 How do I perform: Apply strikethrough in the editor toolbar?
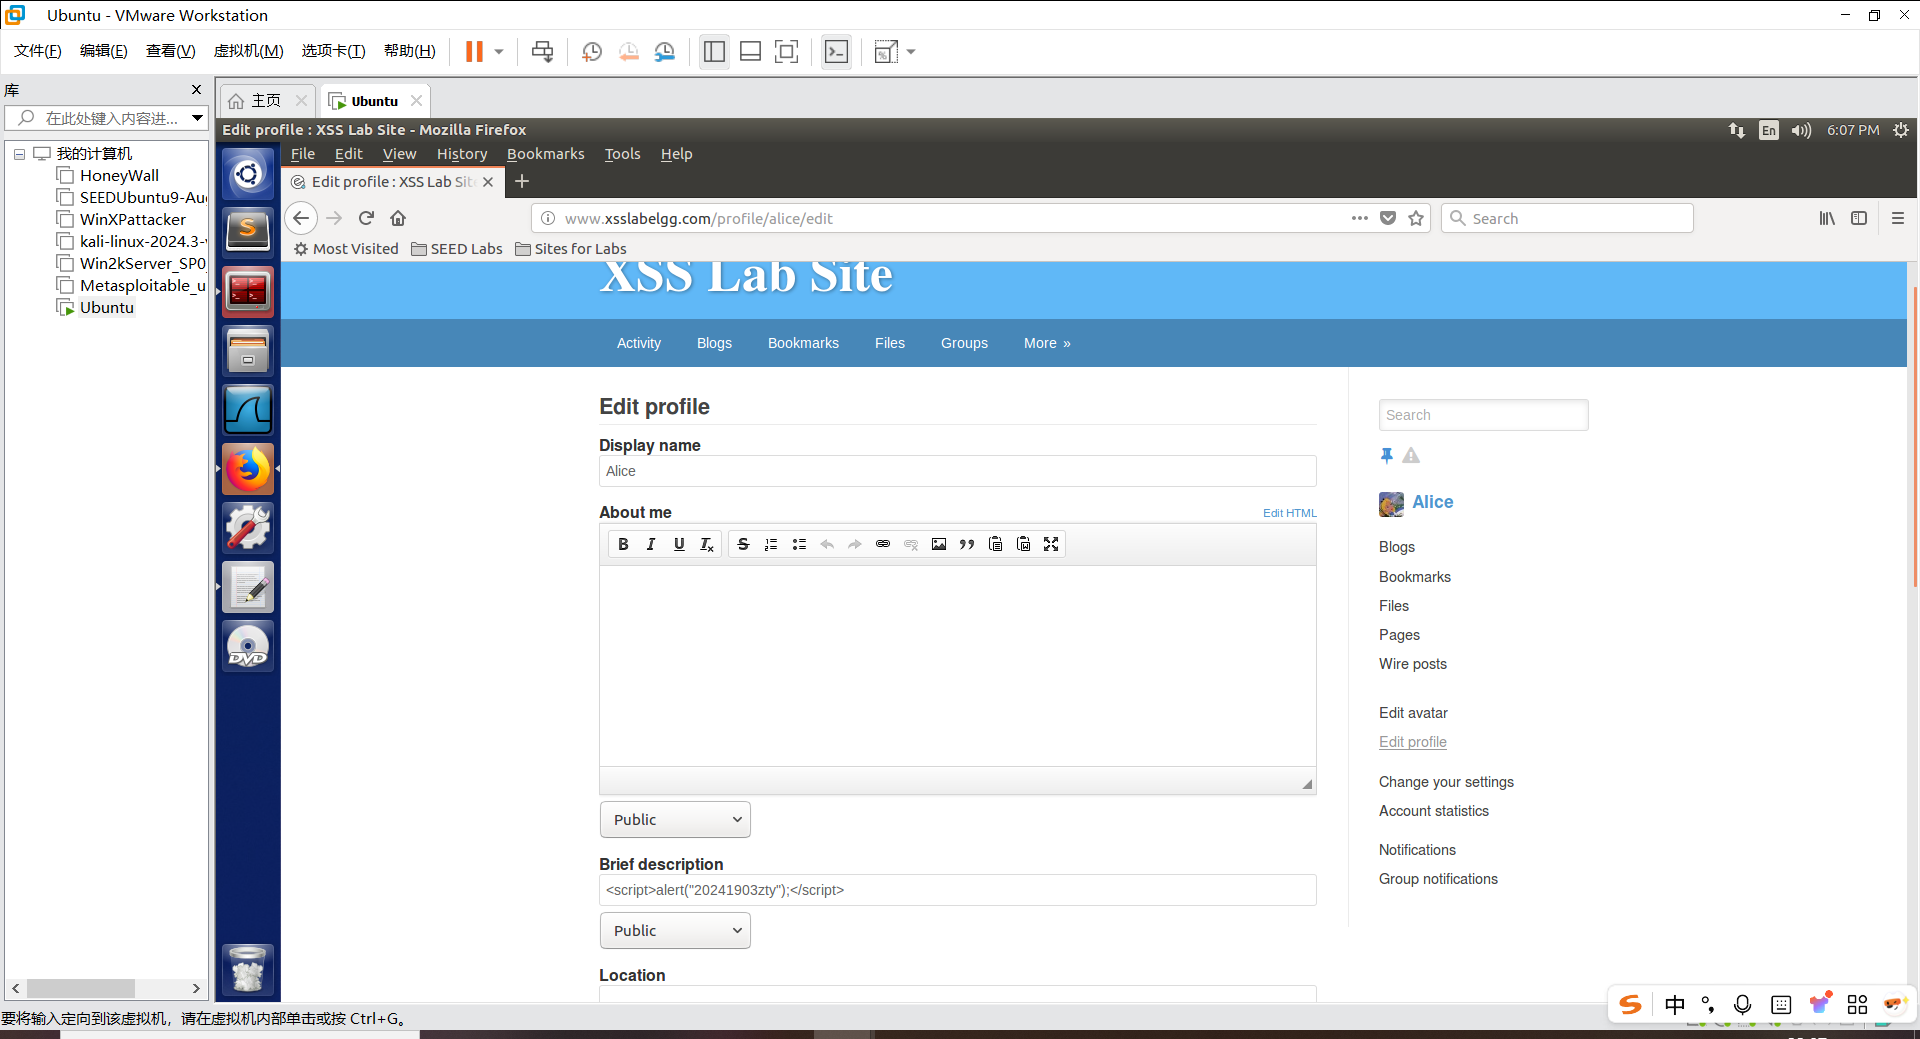coord(743,544)
